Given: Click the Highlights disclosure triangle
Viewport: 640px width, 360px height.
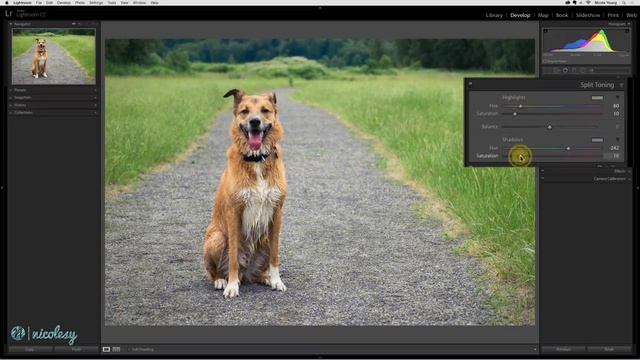Looking at the screenshot, I should pos(618,98).
